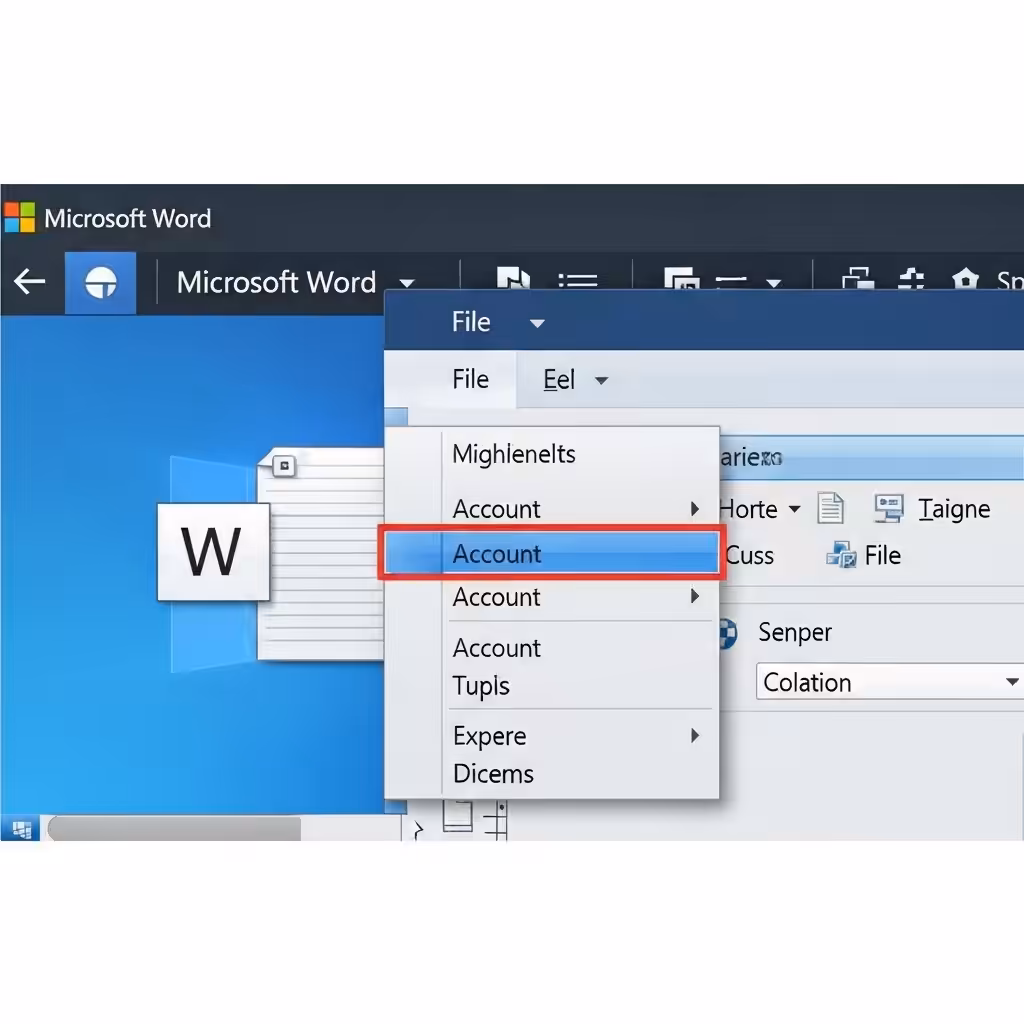The height and width of the screenshot is (1024, 1024).
Task: Click the submenu arrow beside Expere
Action: pyautogui.click(x=695, y=736)
